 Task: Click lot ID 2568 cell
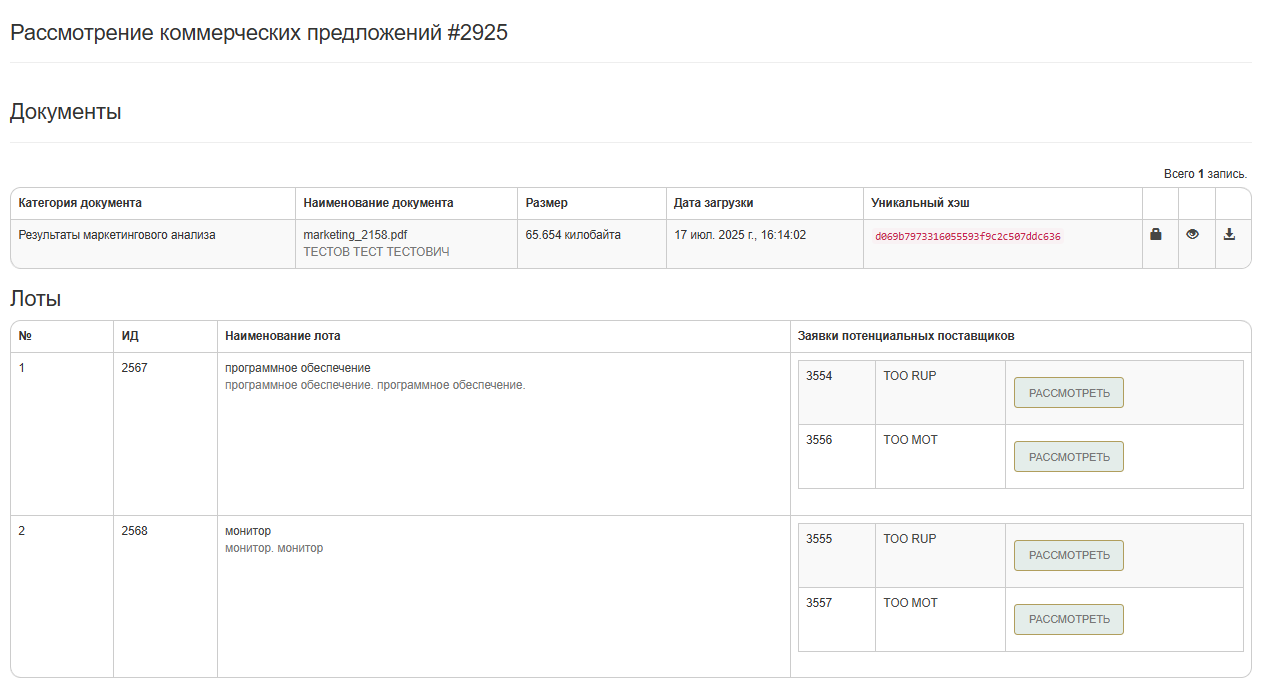(134, 531)
